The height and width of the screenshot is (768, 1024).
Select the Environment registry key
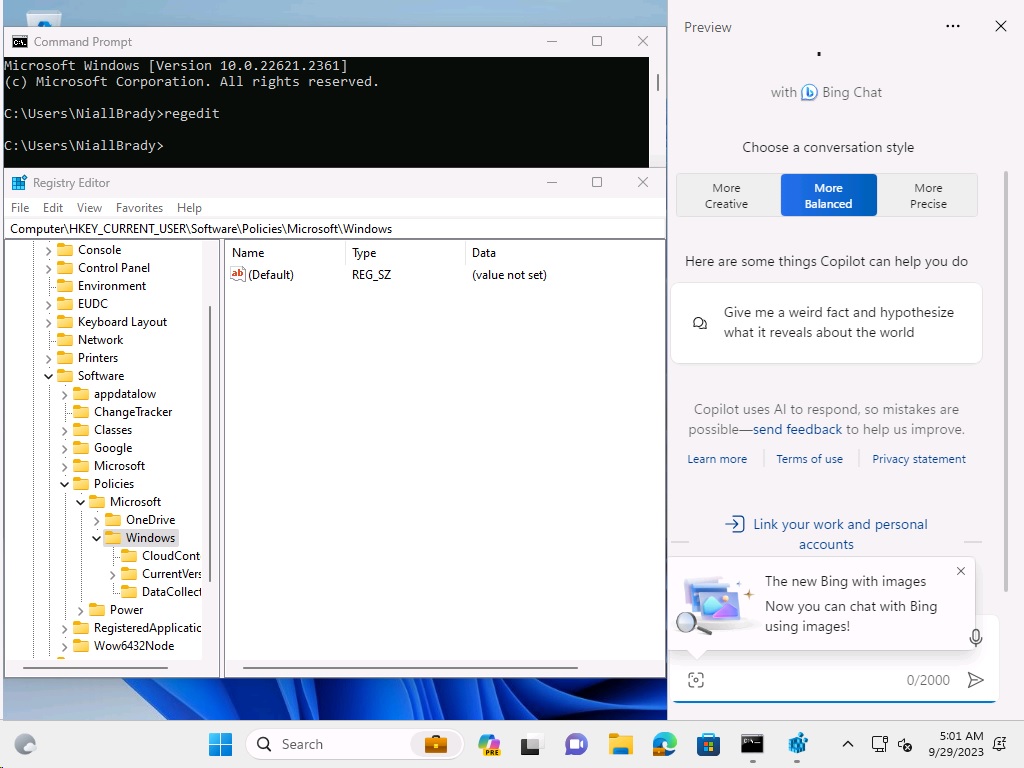pyautogui.click(x=101, y=286)
